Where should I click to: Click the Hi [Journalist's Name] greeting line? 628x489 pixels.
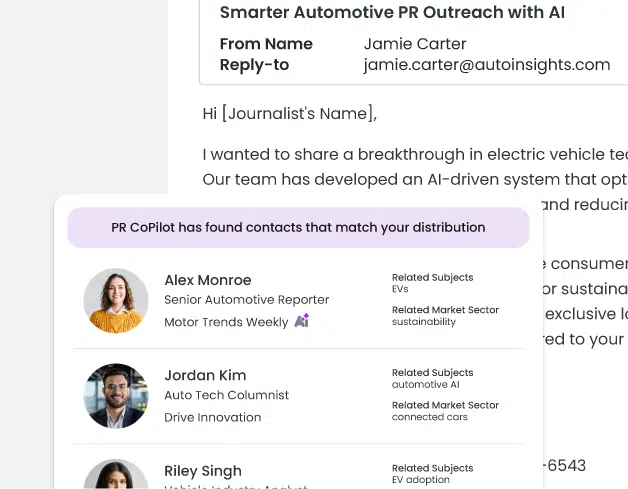290,114
